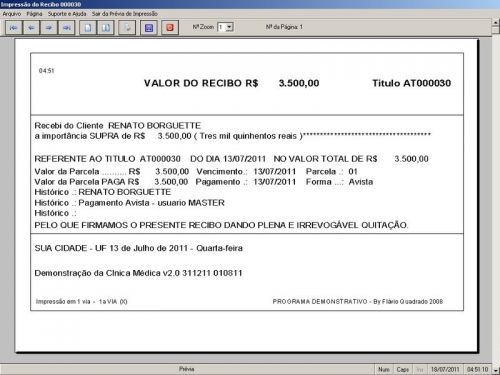Image resolution: width=500 pixels, height=375 pixels.
Task: Click the Titulo AT000030 heading
Action: pyautogui.click(x=411, y=83)
